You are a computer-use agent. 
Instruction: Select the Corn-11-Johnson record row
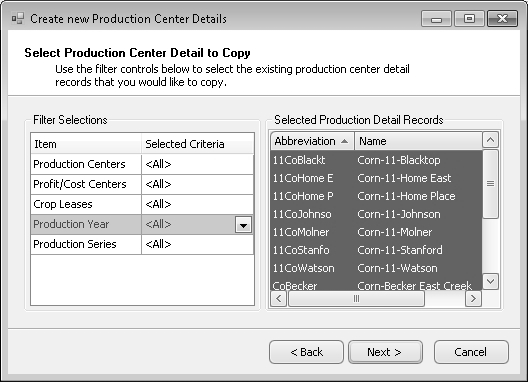pyautogui.click(x=376, y=214)
